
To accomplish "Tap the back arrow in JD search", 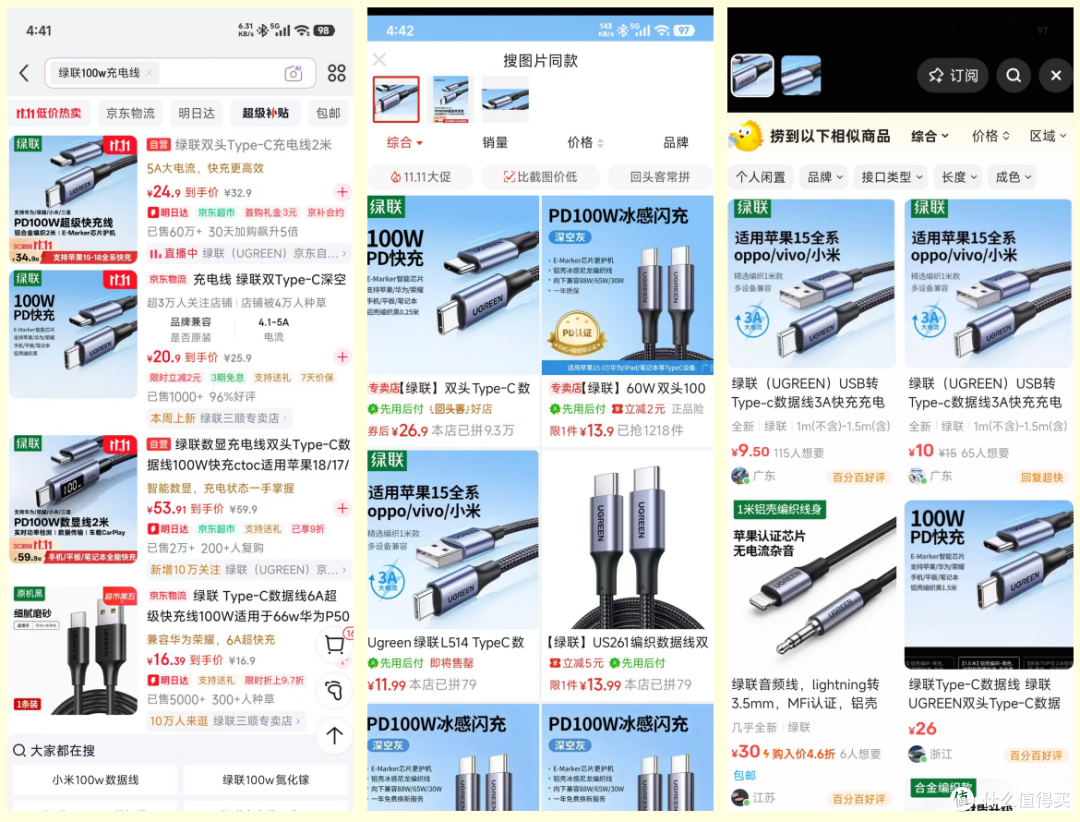I will [x=24, y=72].
